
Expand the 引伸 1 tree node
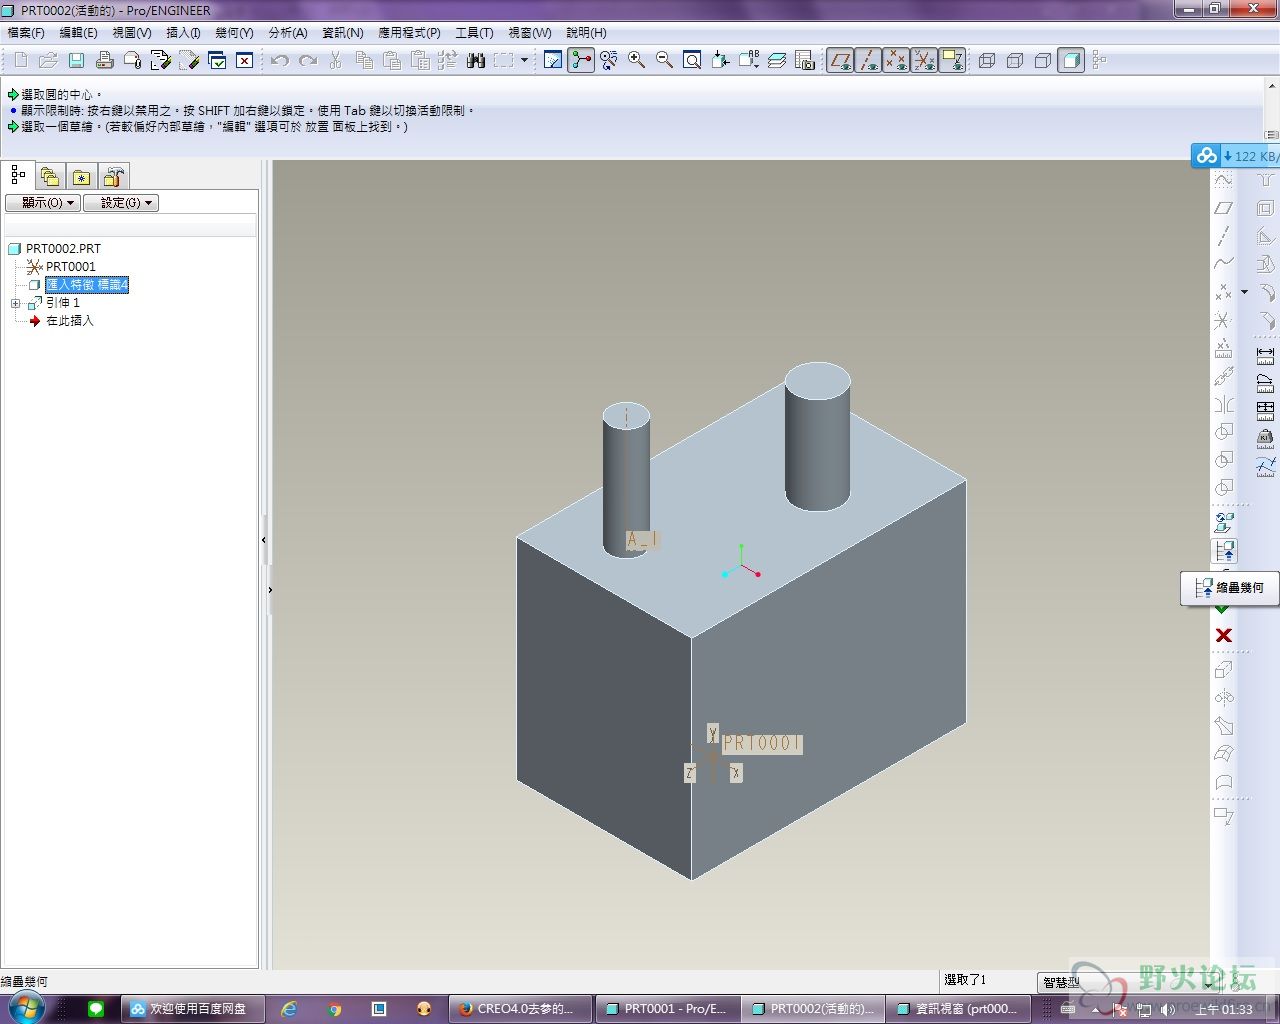pos(16,303)
